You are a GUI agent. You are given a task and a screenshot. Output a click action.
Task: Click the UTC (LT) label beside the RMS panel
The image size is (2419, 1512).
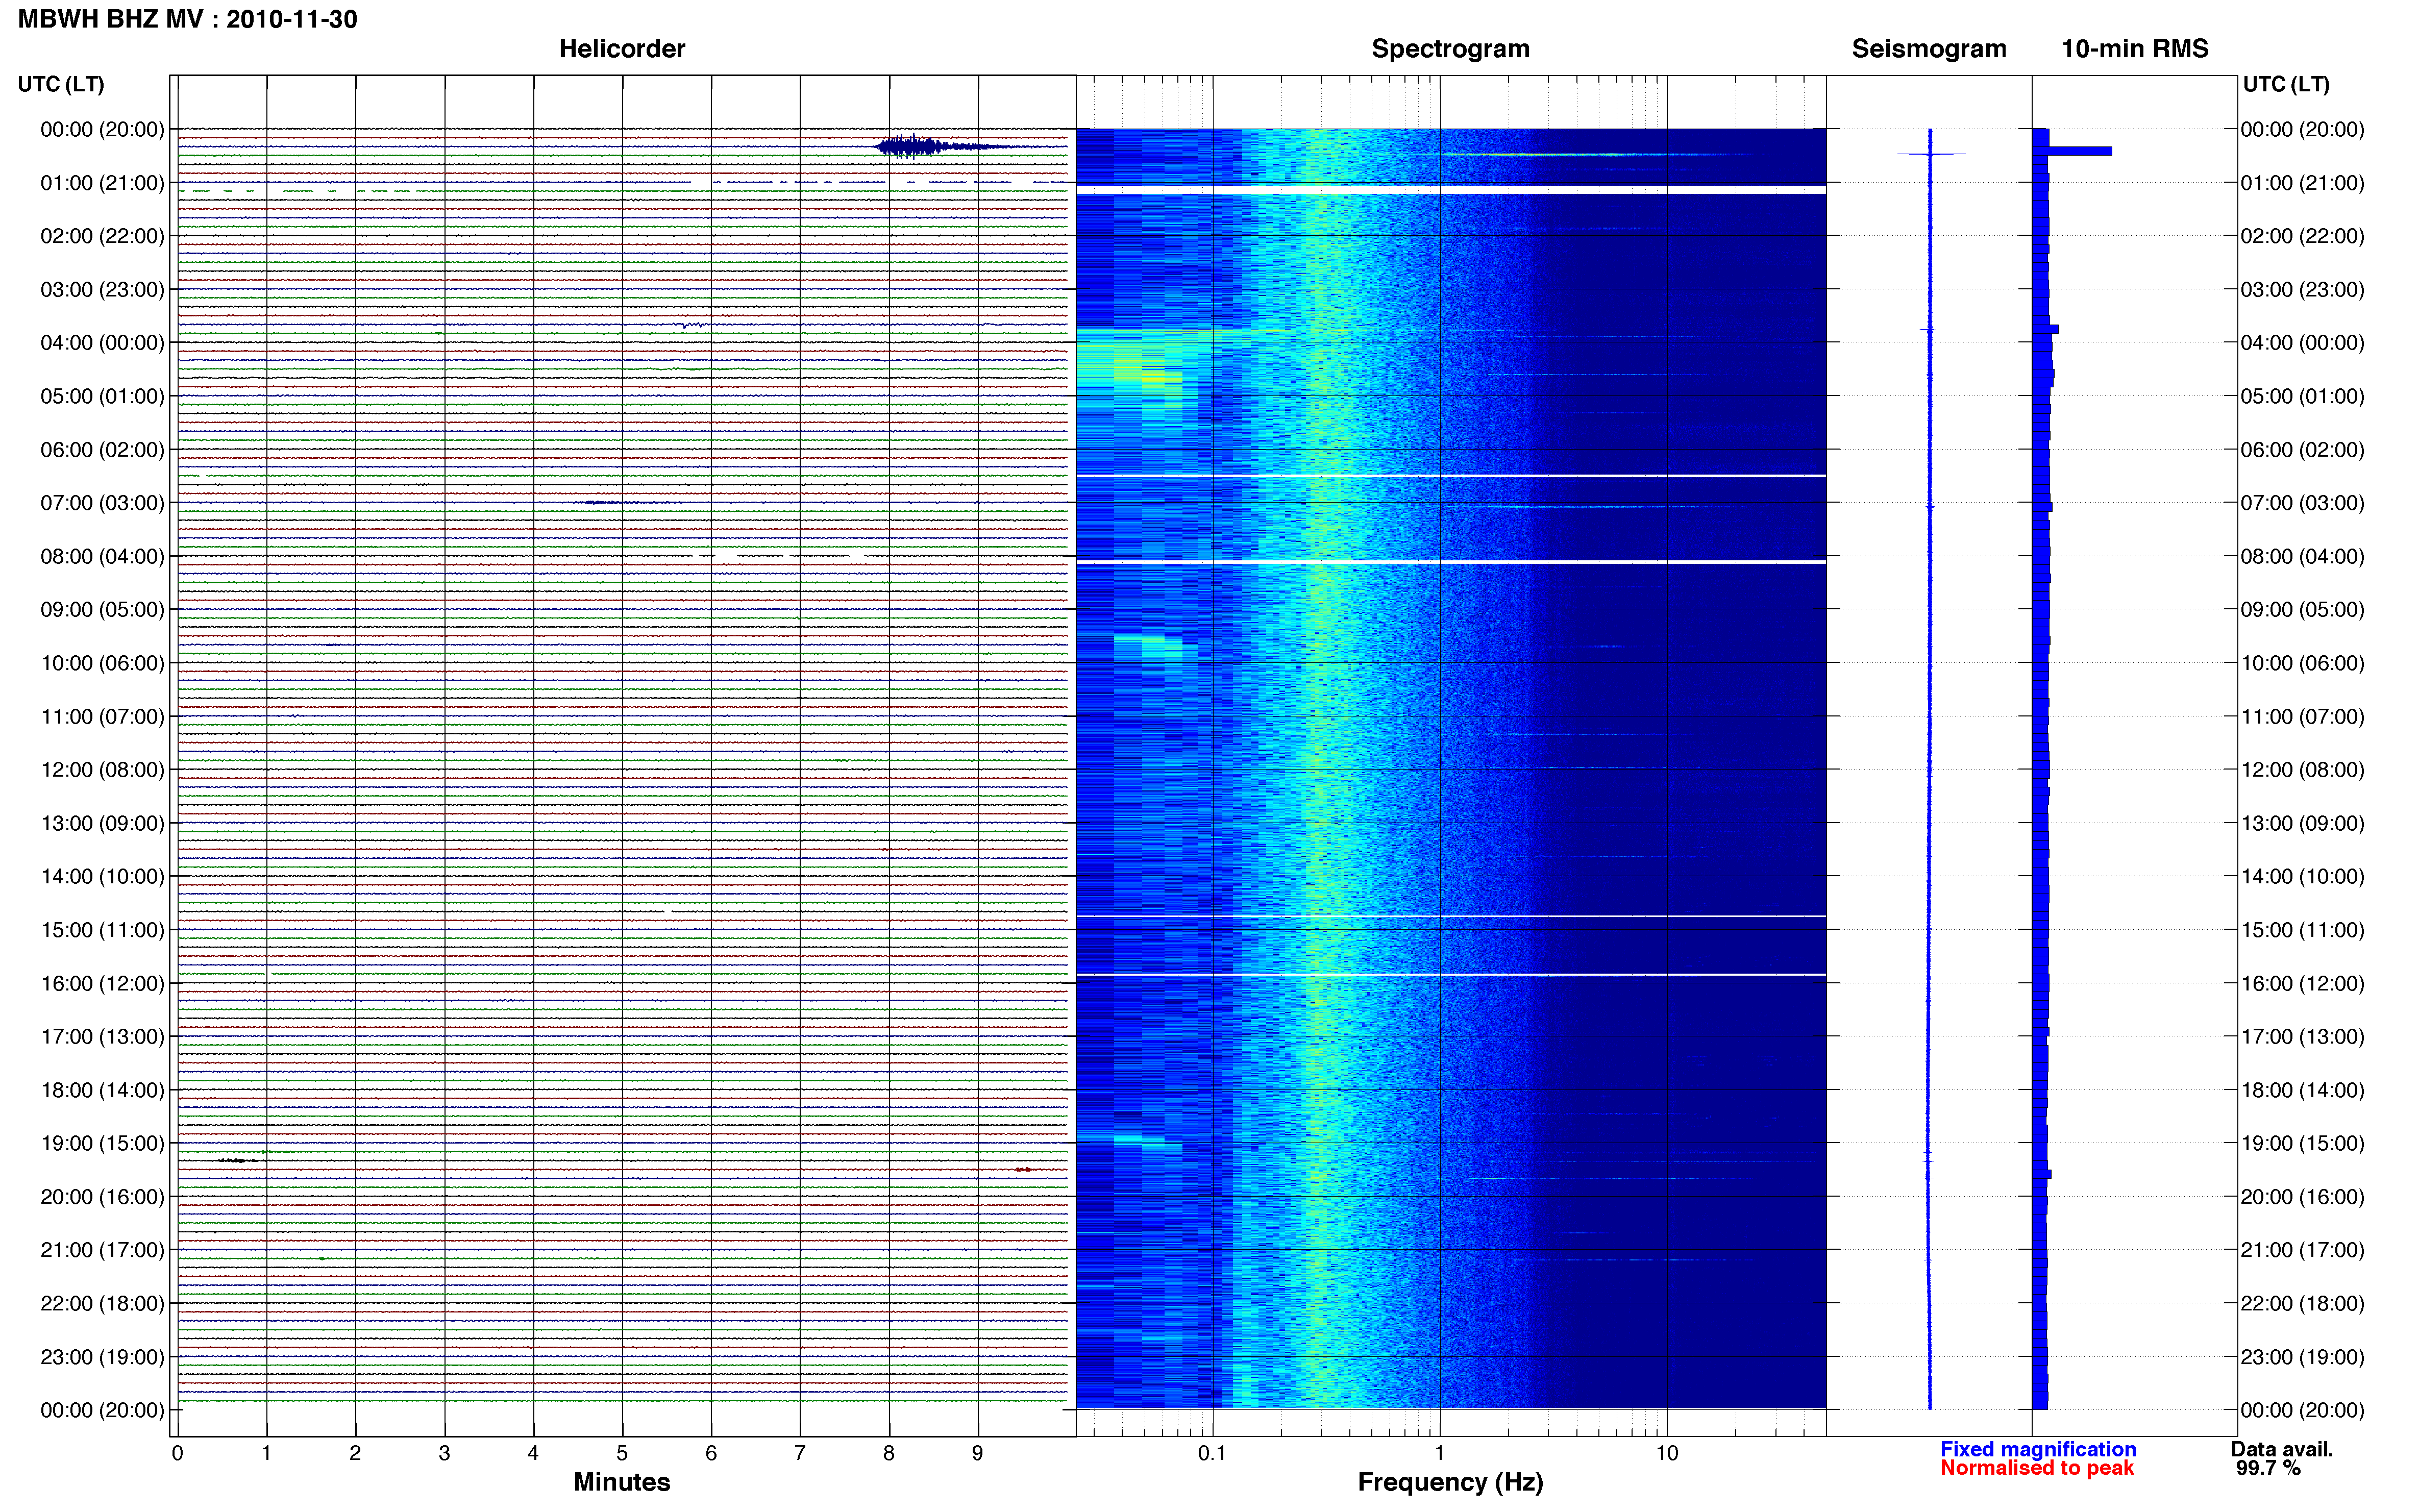[2286, 84]
